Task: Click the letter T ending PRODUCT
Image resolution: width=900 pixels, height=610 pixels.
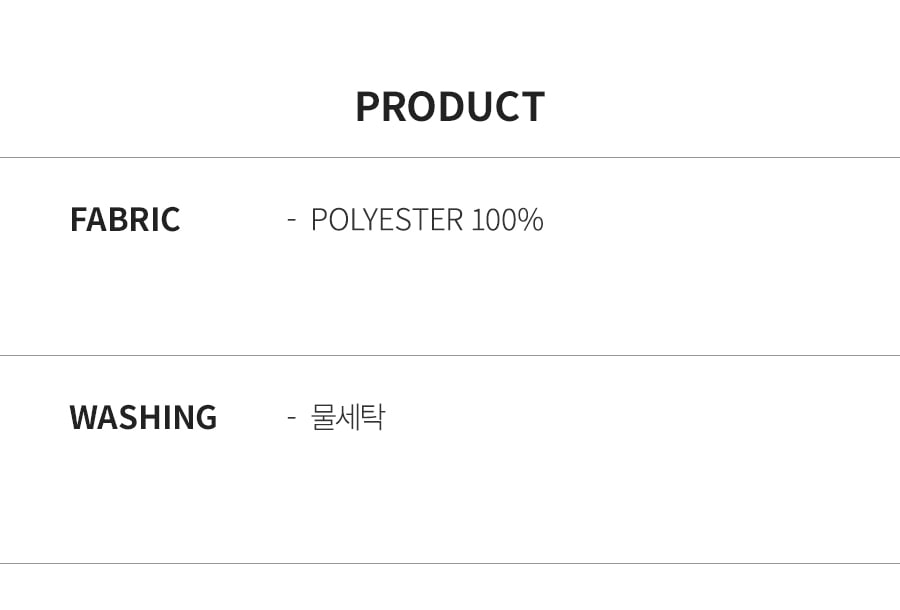Action: [532, 107]
